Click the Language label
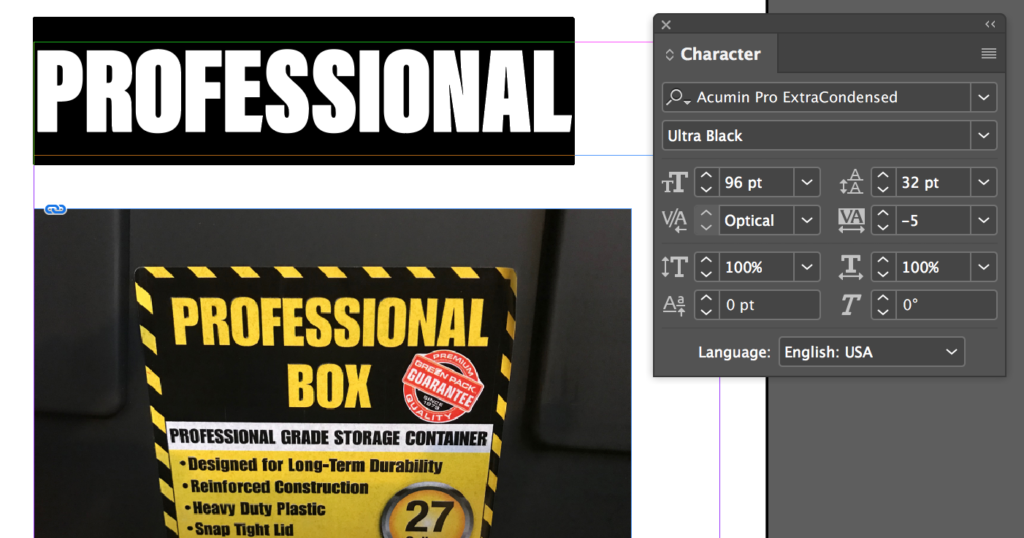The width and height of the screenshot is (1024, 538). [x=734, y=353]
